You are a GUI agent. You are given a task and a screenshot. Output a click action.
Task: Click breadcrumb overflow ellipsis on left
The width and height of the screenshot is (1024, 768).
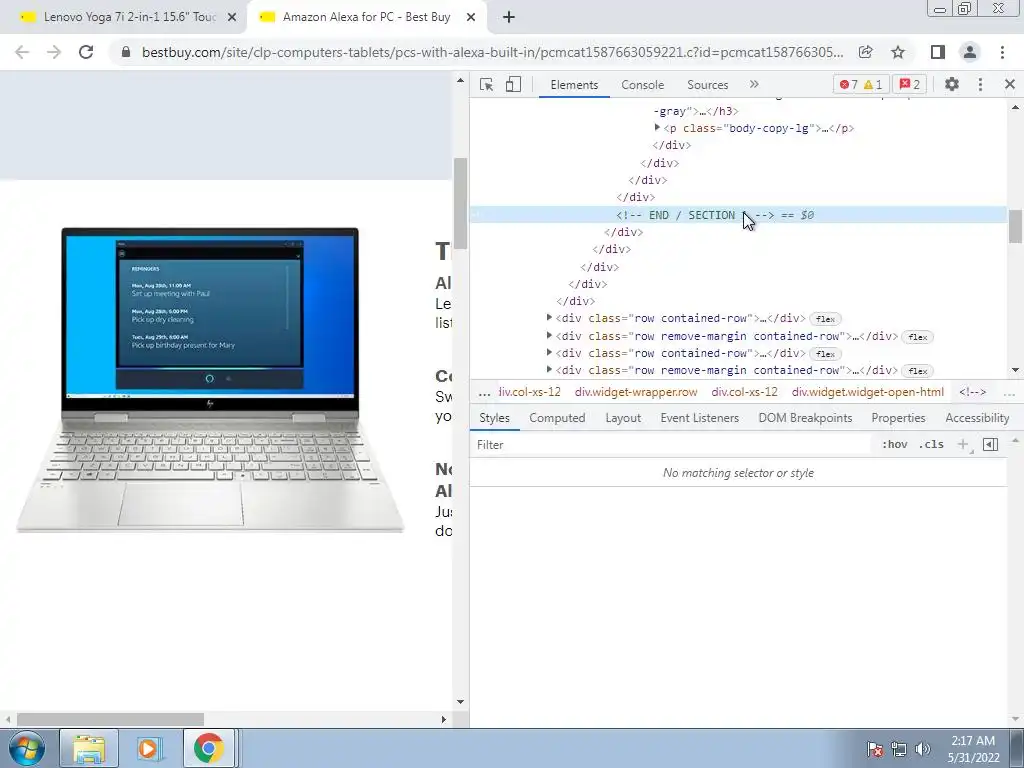484,392
